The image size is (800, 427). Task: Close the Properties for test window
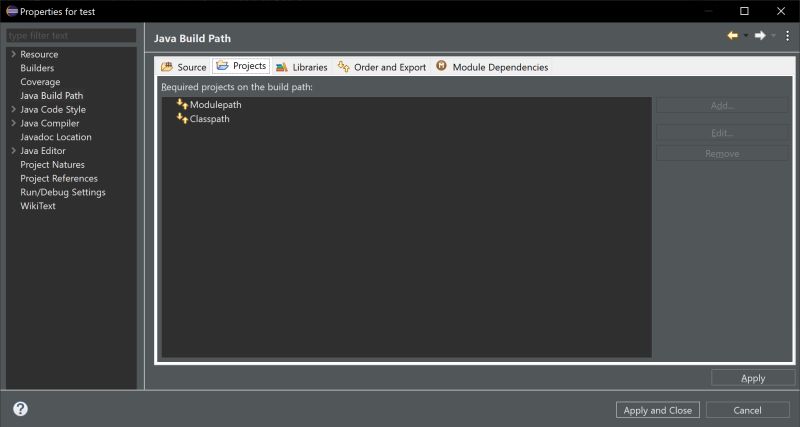tap(781, 11)
